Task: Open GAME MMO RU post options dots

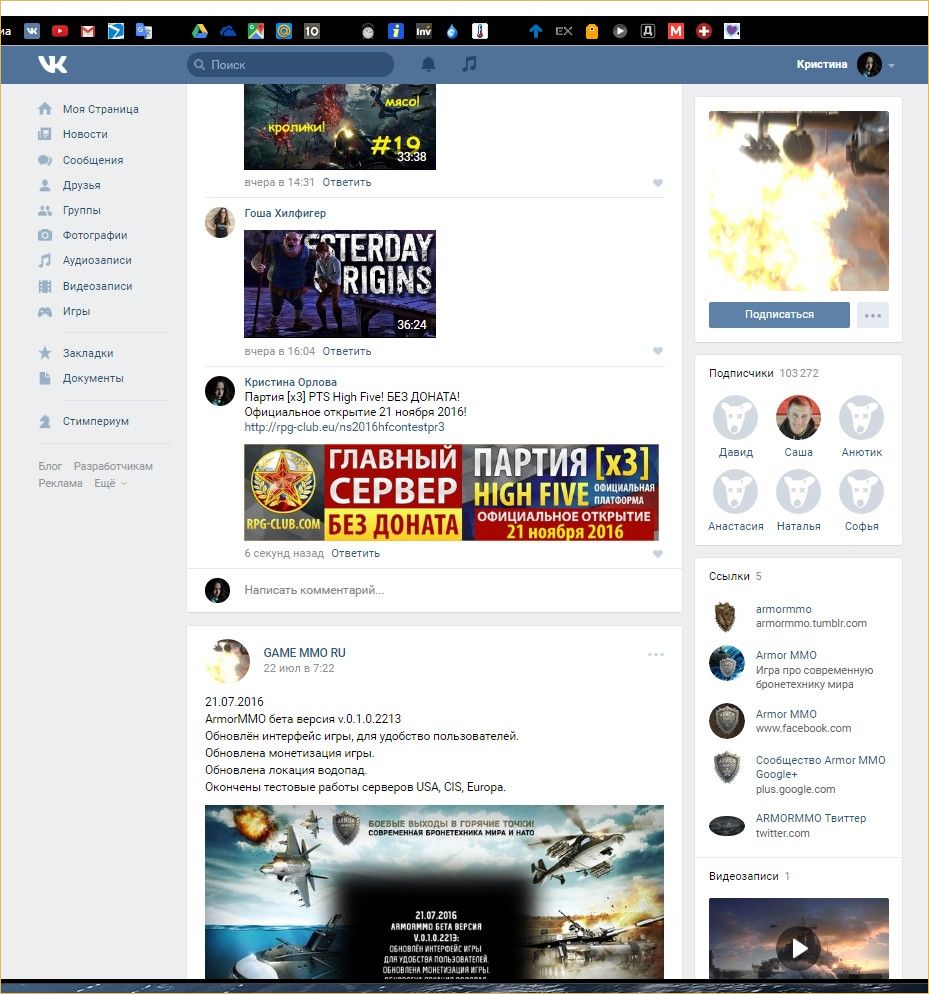Action: pos(656,654)
